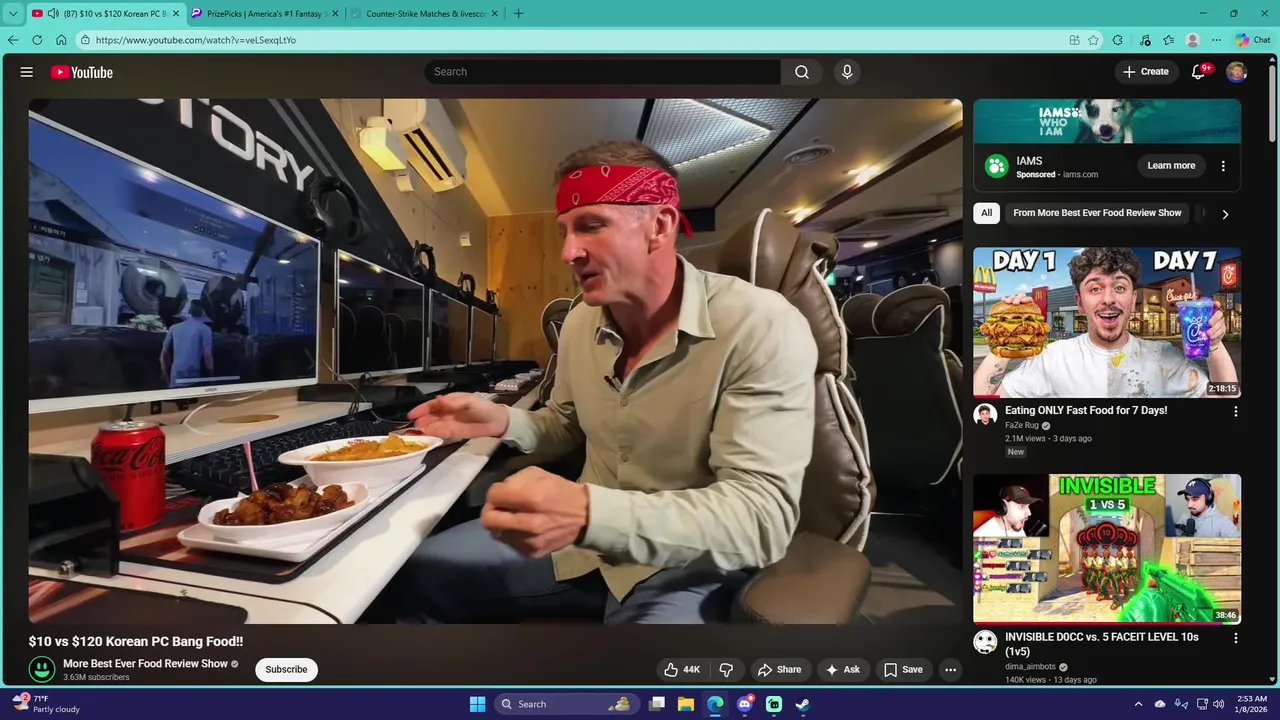Close the PrizePicks tab

click(x=335, y=14)
